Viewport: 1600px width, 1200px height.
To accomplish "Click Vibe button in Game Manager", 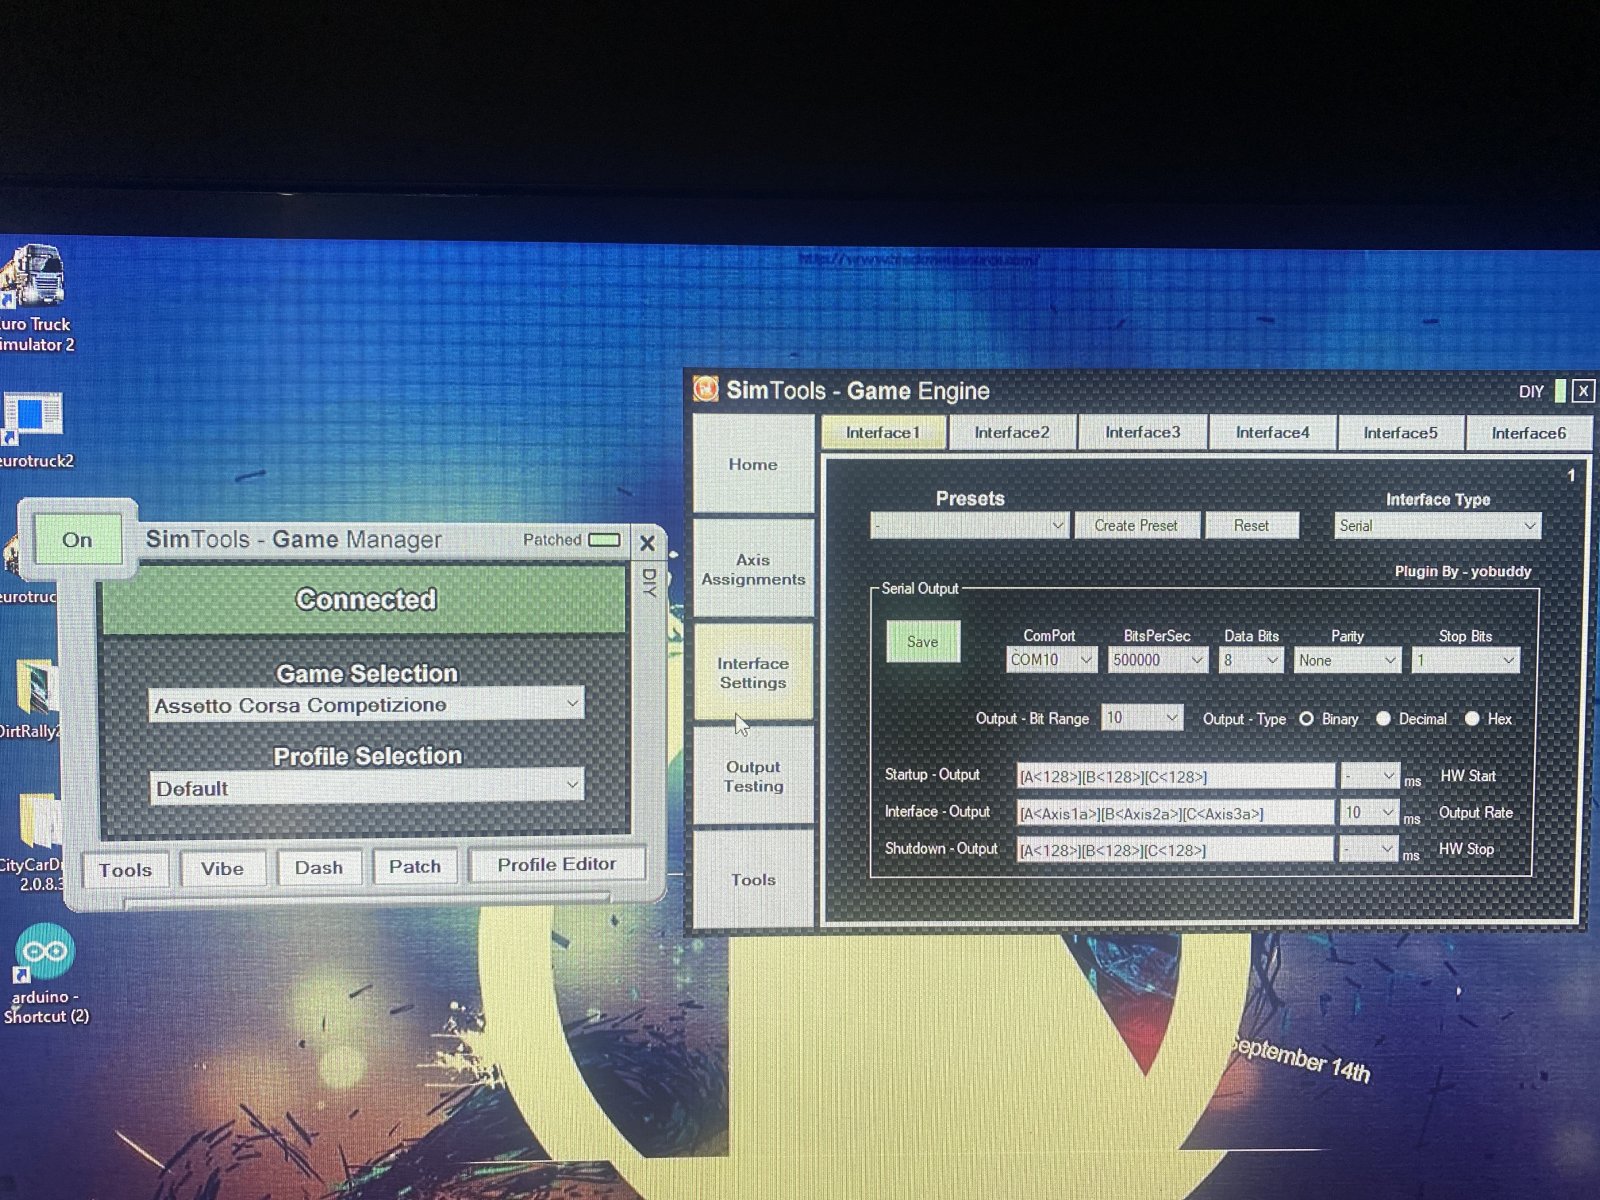I will (x=222, y=868).
